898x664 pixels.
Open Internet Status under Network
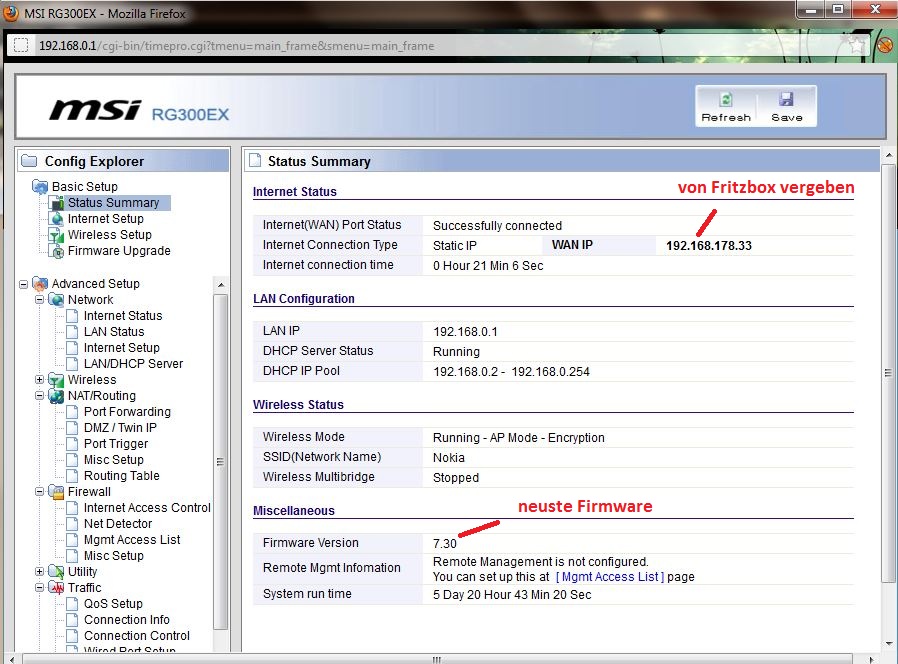[123, 316]
